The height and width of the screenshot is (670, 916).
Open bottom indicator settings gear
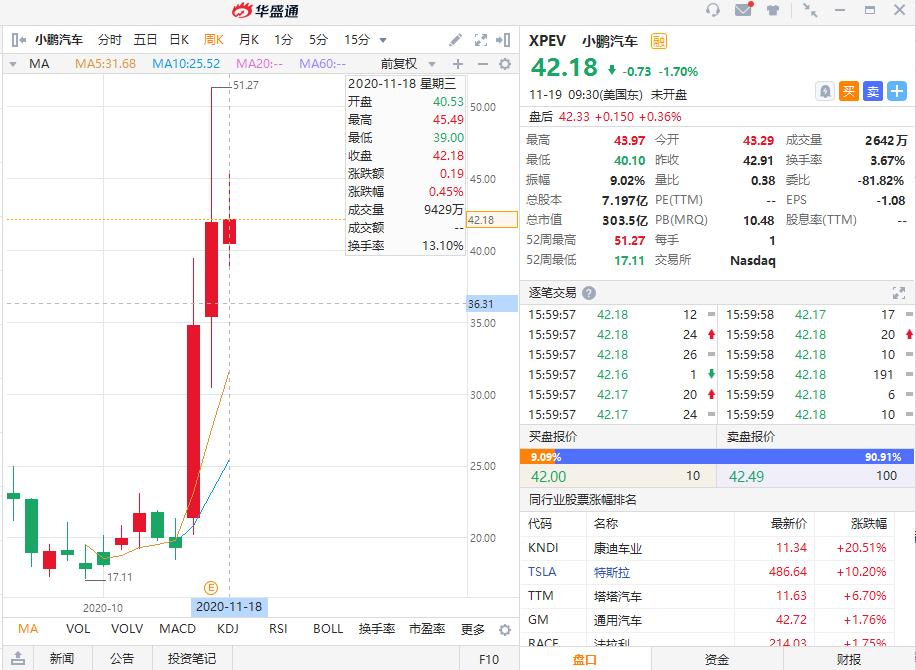[x=505, y=630]
